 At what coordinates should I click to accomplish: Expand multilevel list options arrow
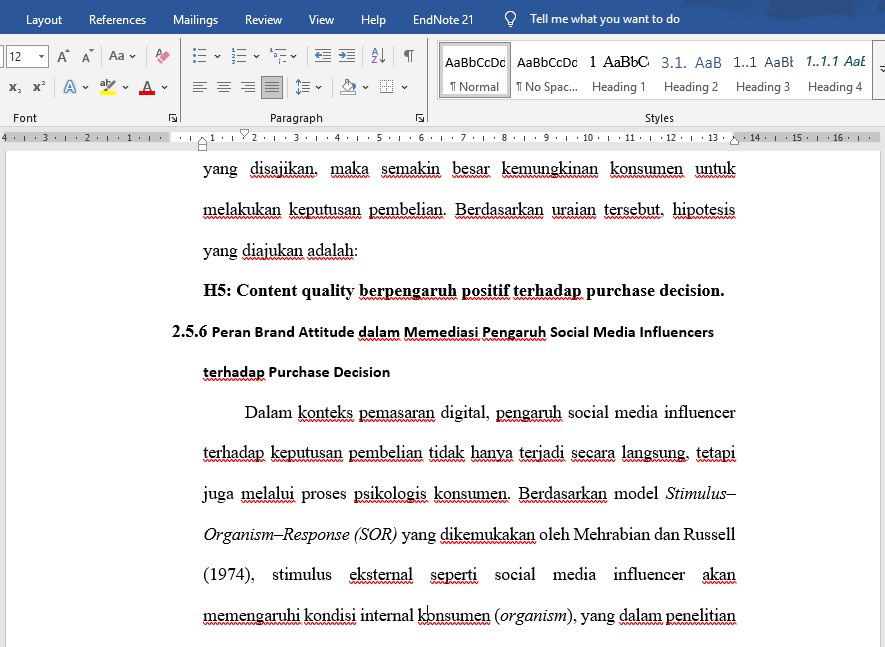(x=293, y=56)
